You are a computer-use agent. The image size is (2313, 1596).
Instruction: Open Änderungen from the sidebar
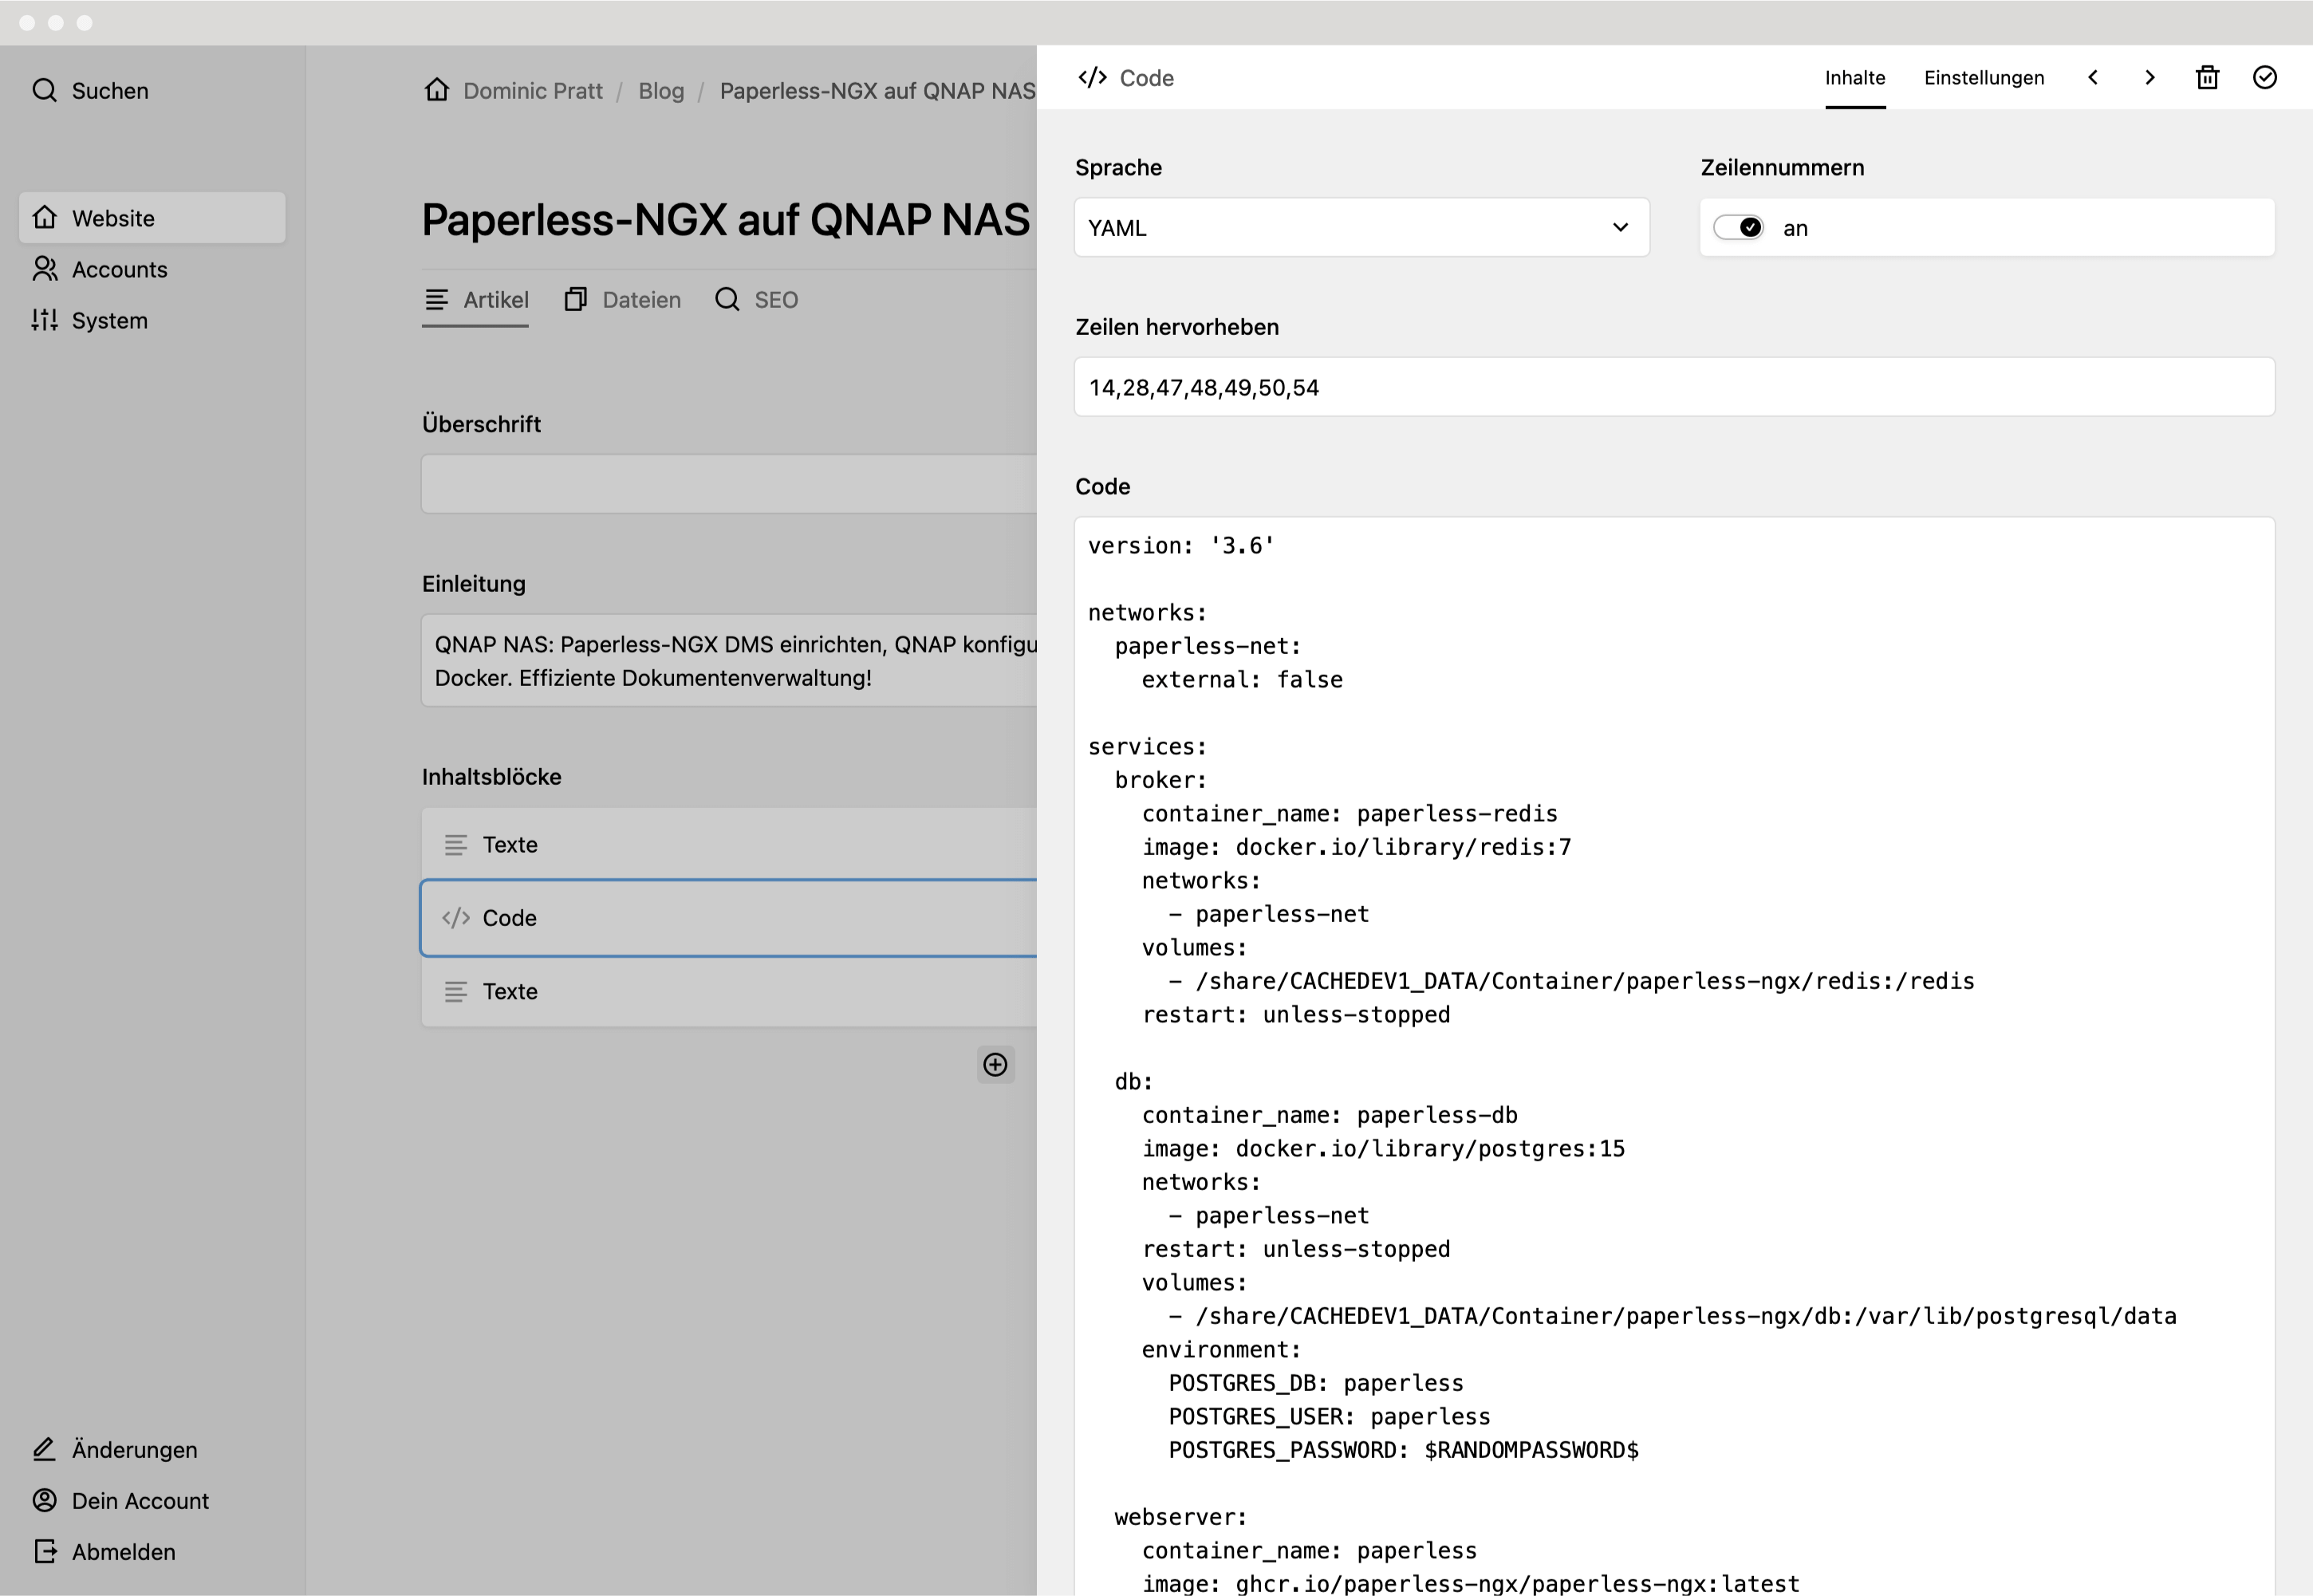(152, 1449)
